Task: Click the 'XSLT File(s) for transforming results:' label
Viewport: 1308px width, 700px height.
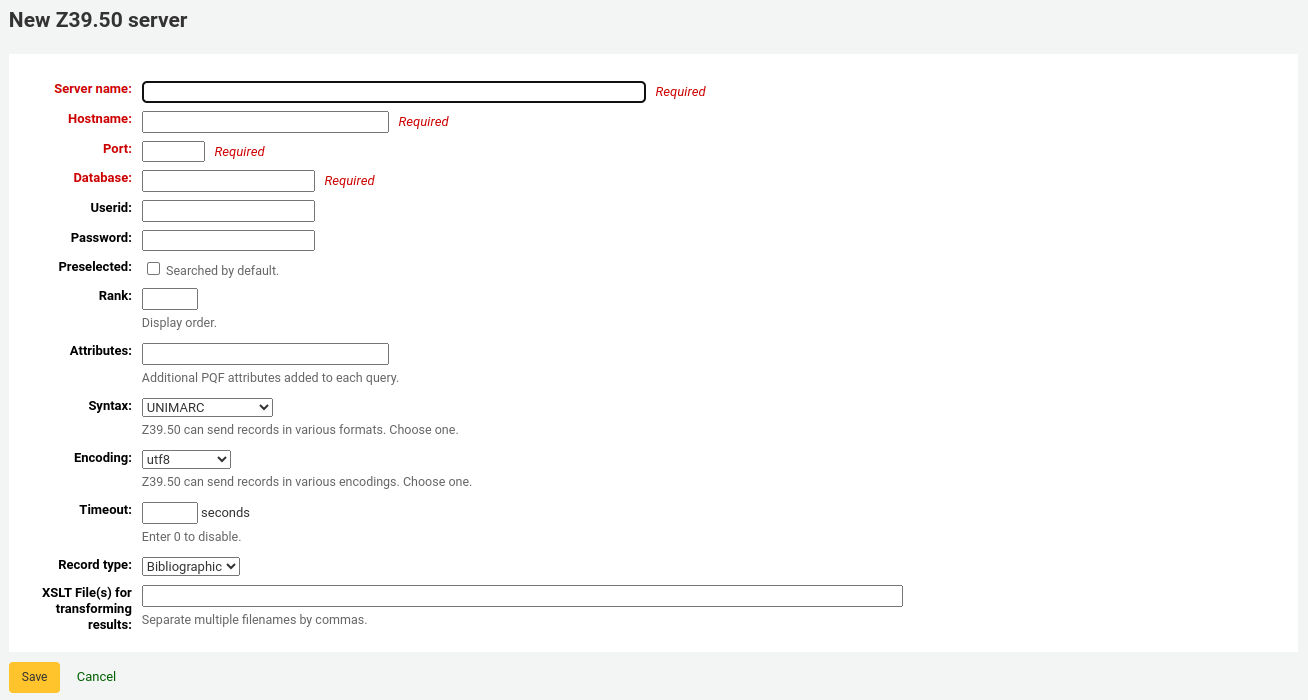Action: [x=87, y=609]
